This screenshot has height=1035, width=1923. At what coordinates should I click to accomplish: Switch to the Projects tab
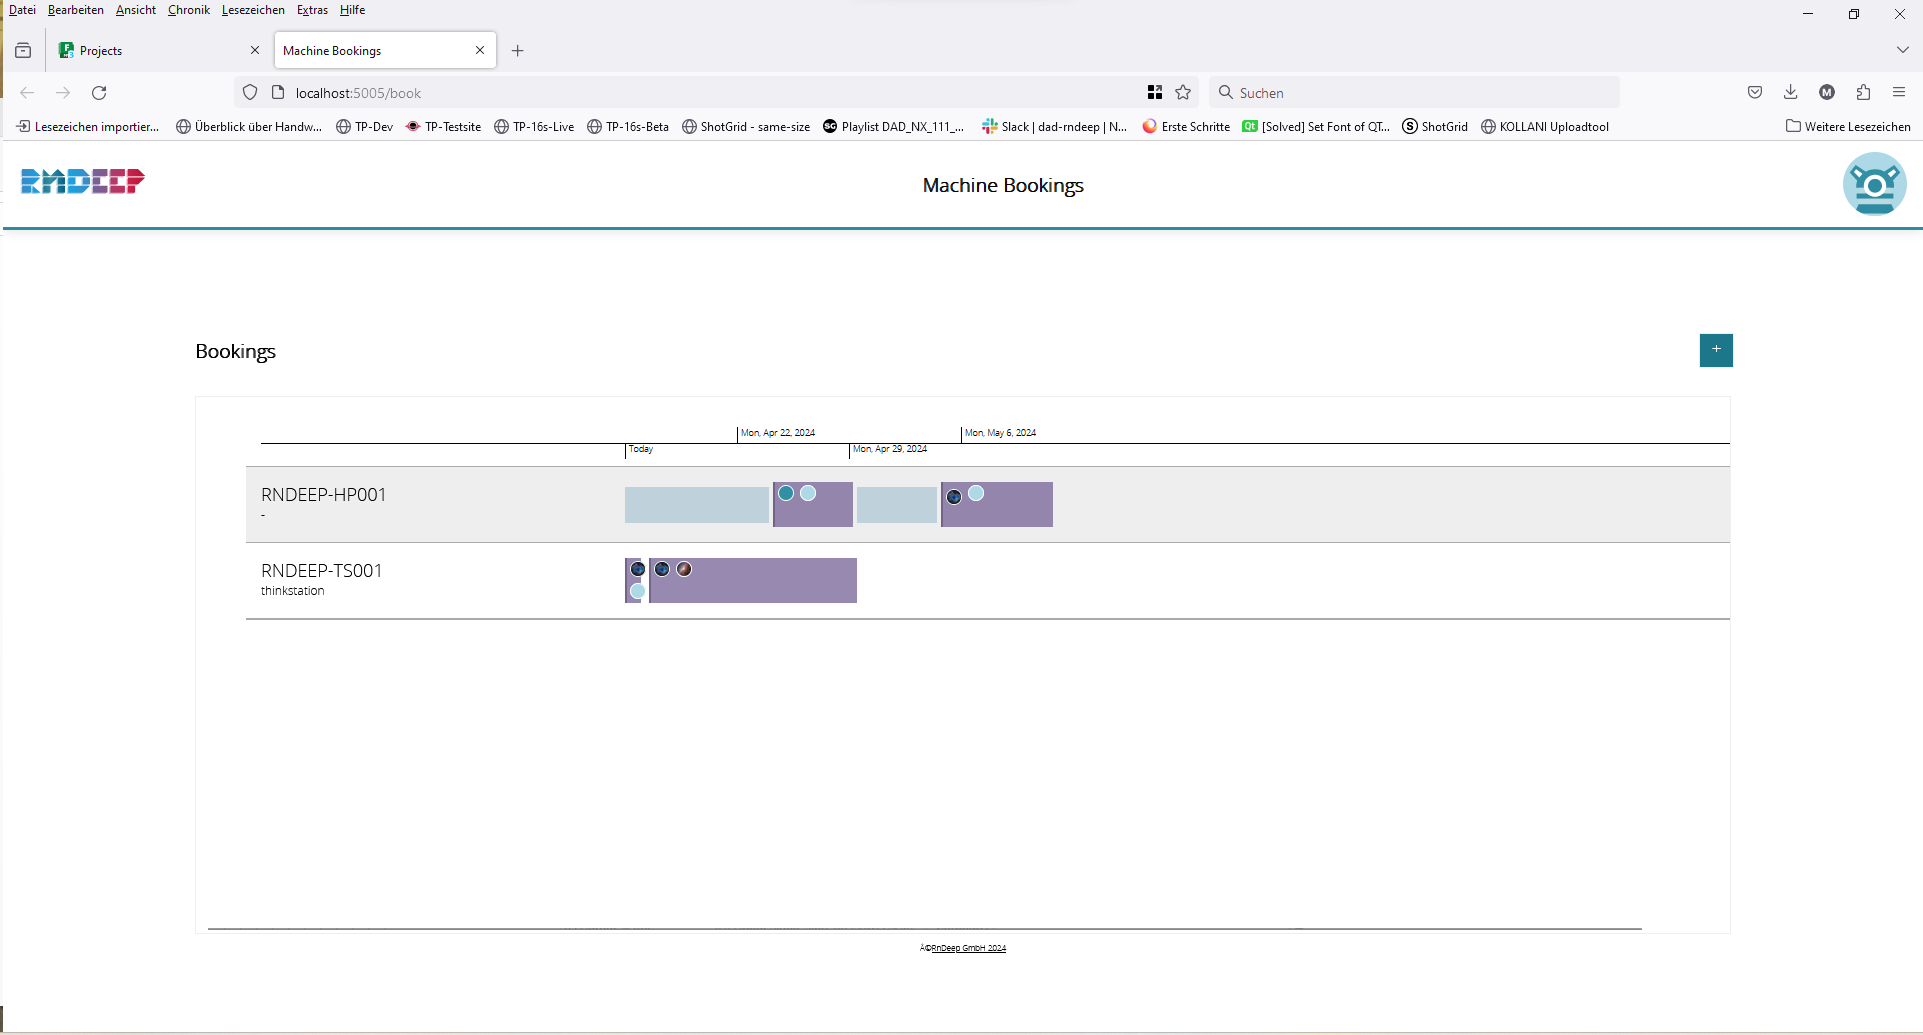coord(150,50)
